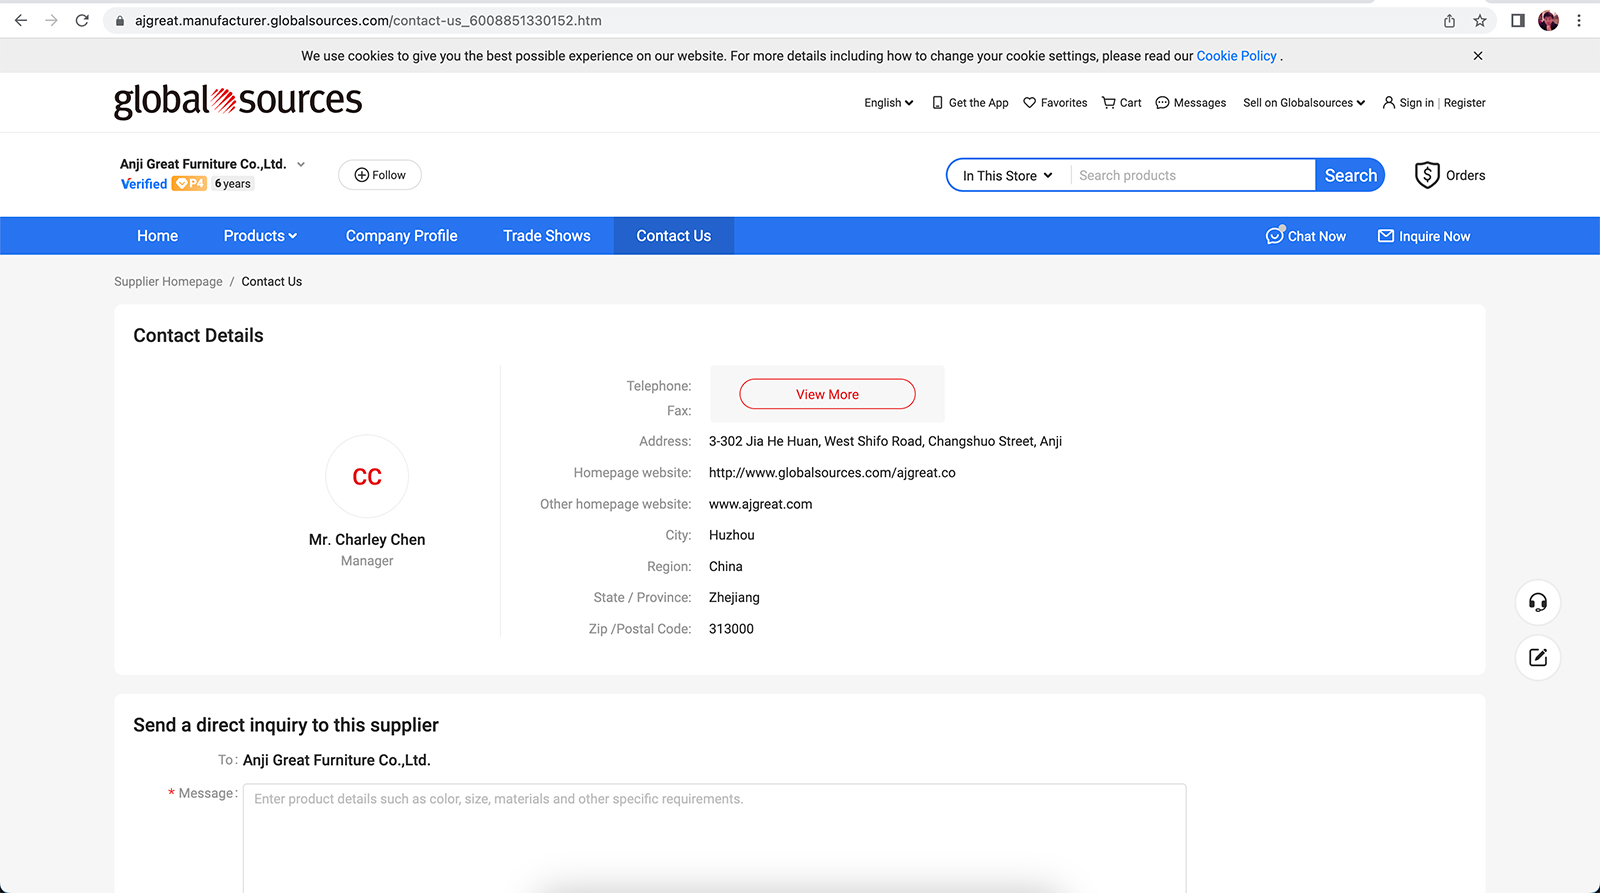1600x893 pixels.
Task: Click the Supplier Homepage breadcrumb
Action: click(x=168, y=282)
